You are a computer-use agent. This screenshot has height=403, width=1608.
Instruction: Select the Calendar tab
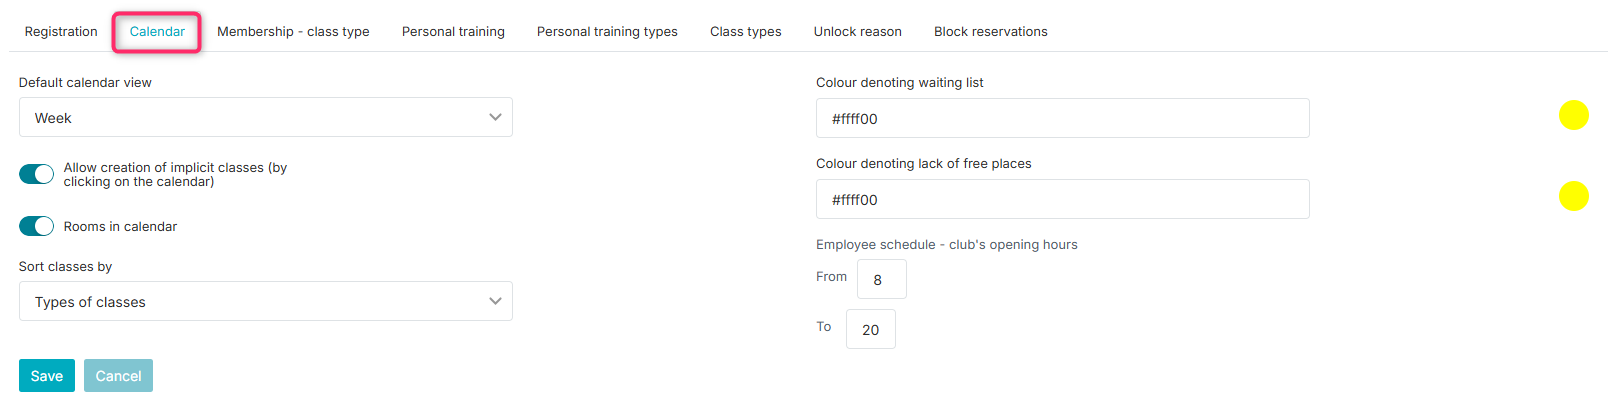pyautogui.click(x=157, y=32)
